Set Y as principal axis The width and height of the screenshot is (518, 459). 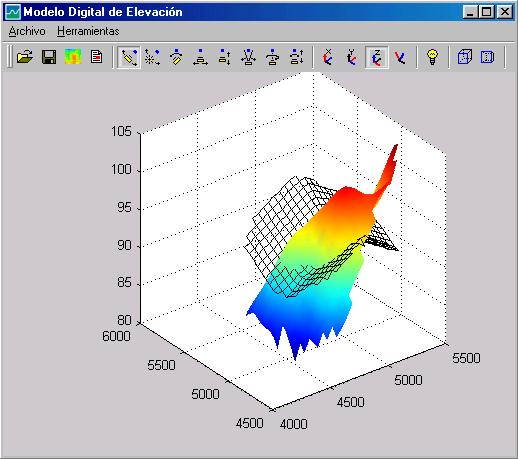click(x=352, y=57)
